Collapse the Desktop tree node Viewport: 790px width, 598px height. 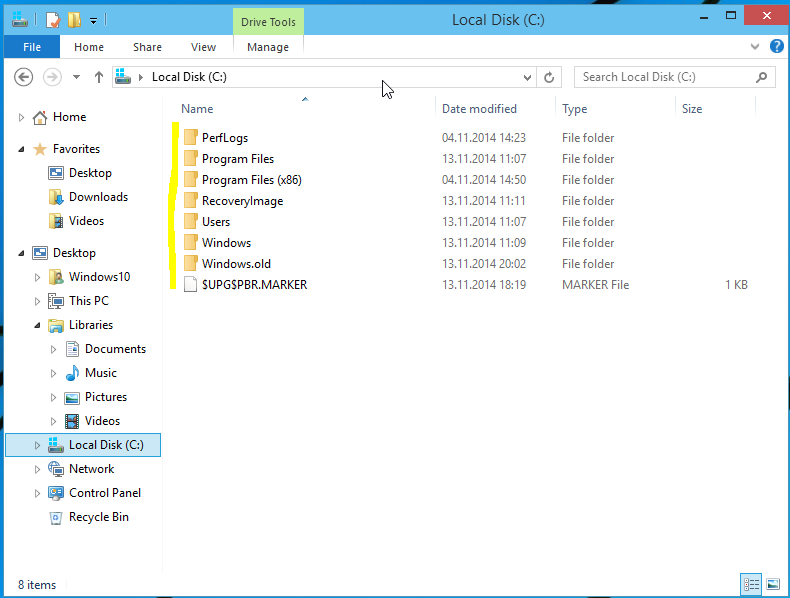21,253
